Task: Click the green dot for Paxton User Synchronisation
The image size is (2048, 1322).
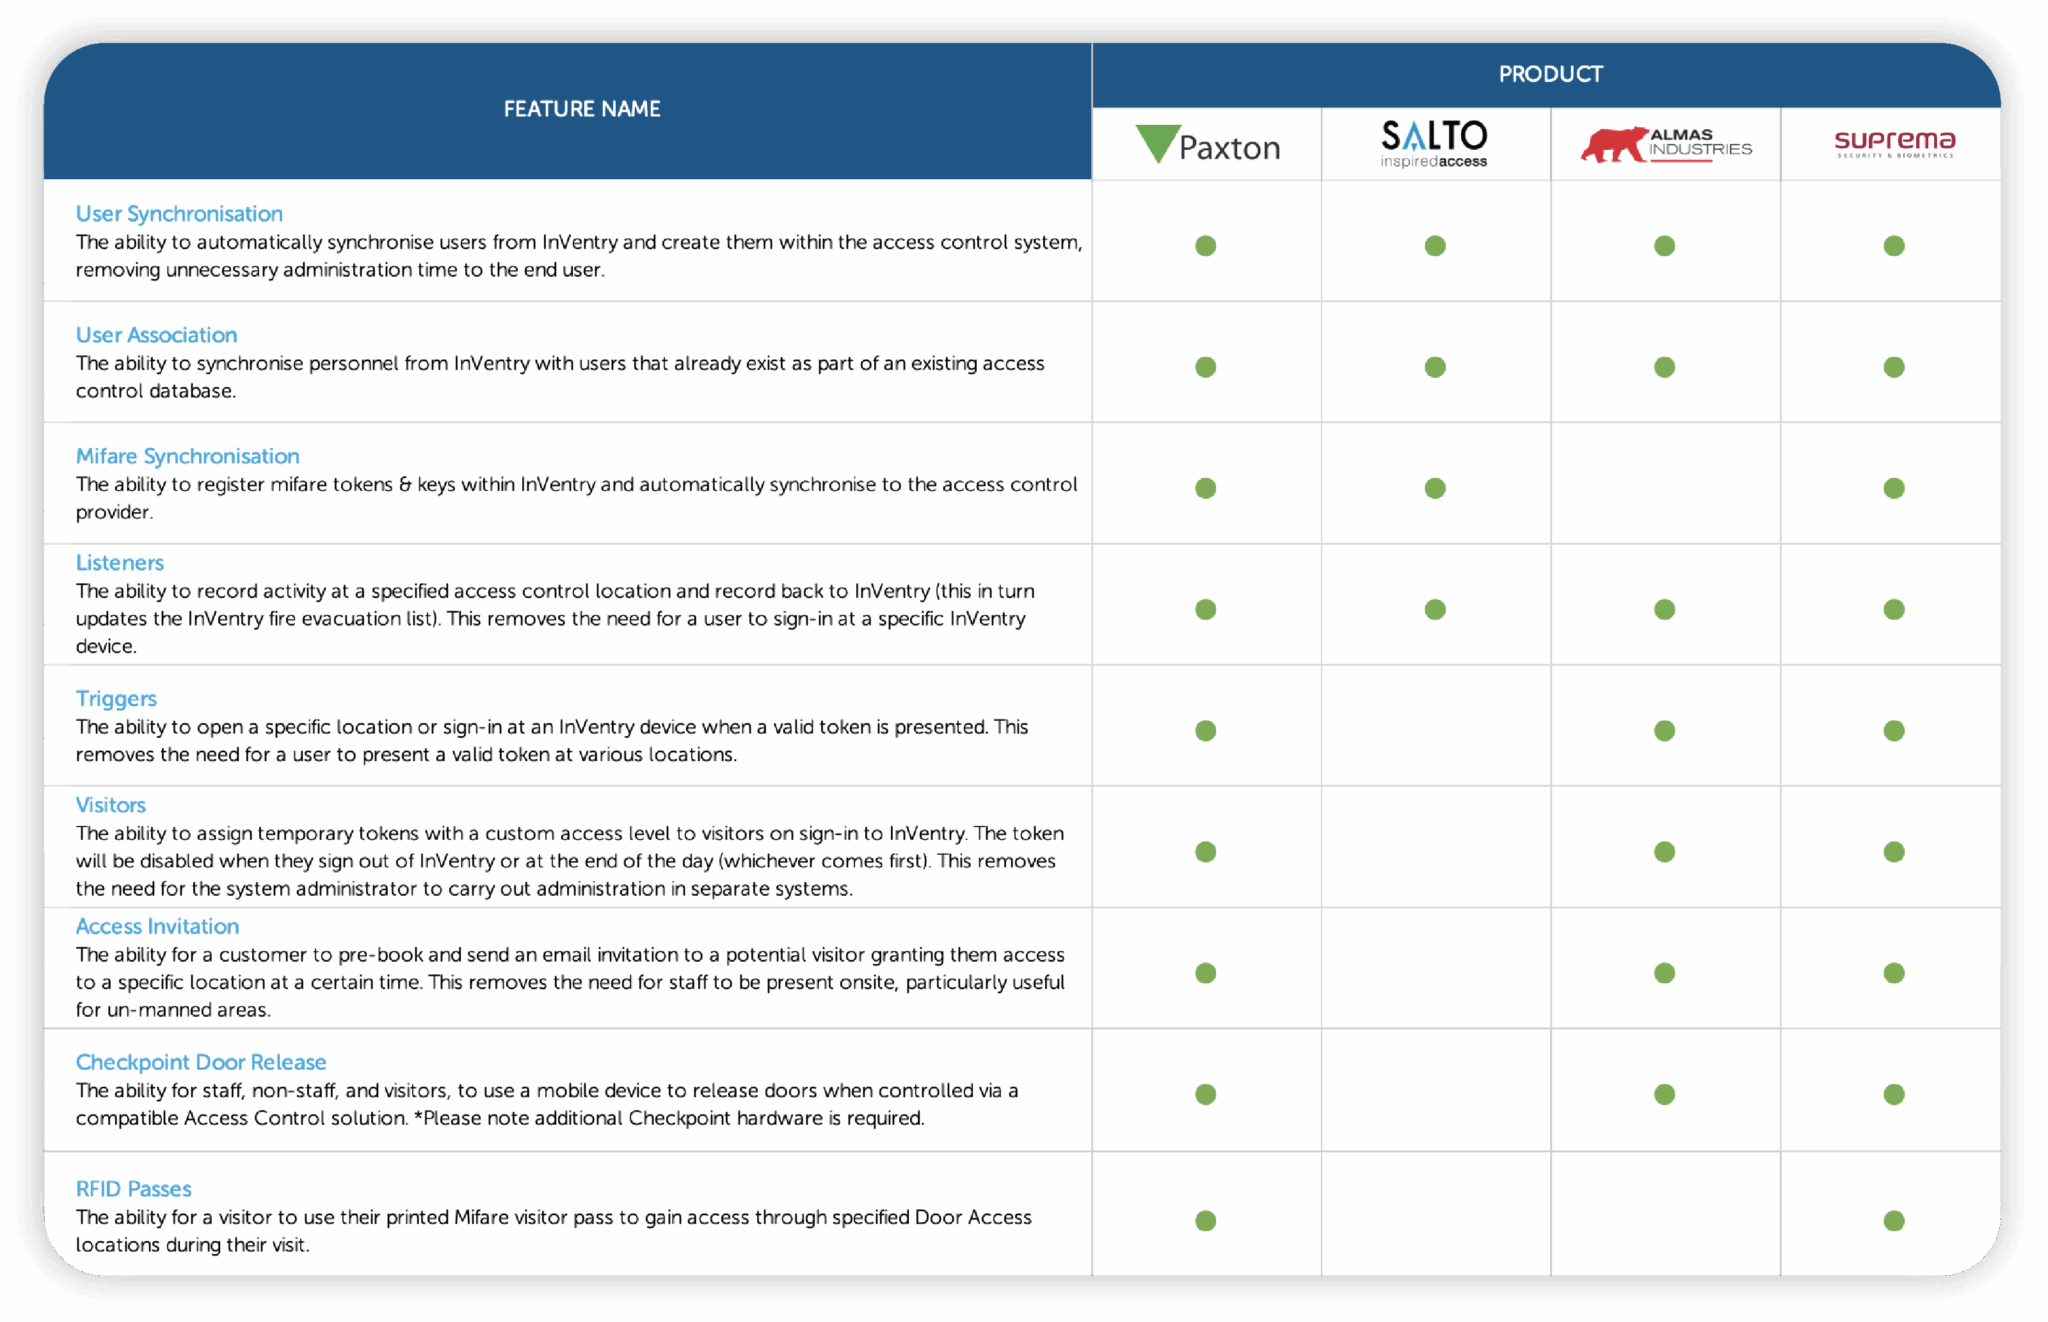Action: click(1205, 244)
